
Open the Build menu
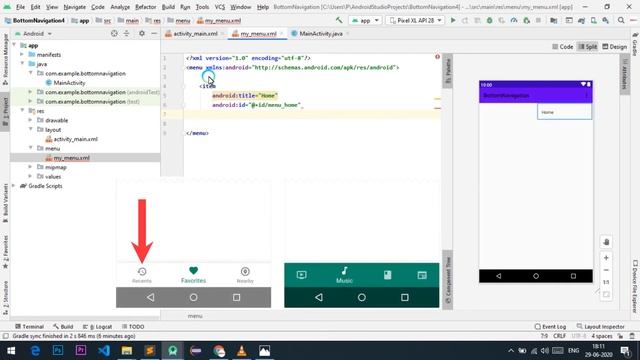pyautogui.click(x=168, y=7)
